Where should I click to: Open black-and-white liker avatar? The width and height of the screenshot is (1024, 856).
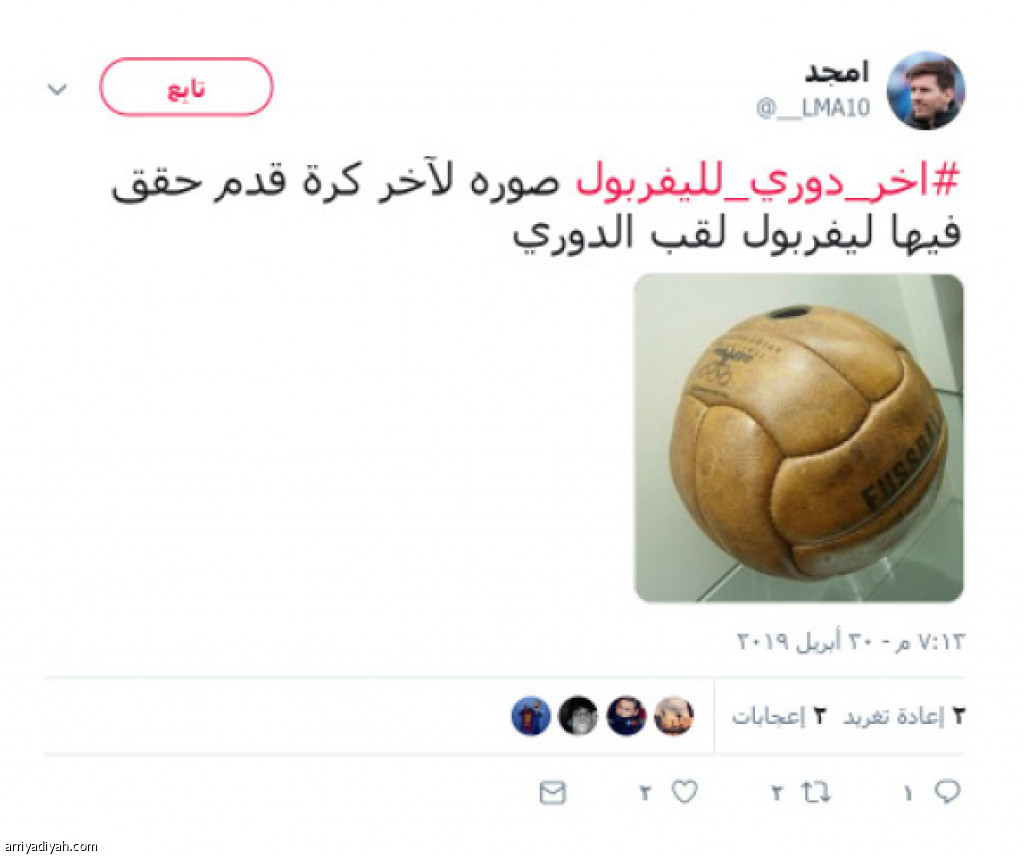[x=578, y=716]
